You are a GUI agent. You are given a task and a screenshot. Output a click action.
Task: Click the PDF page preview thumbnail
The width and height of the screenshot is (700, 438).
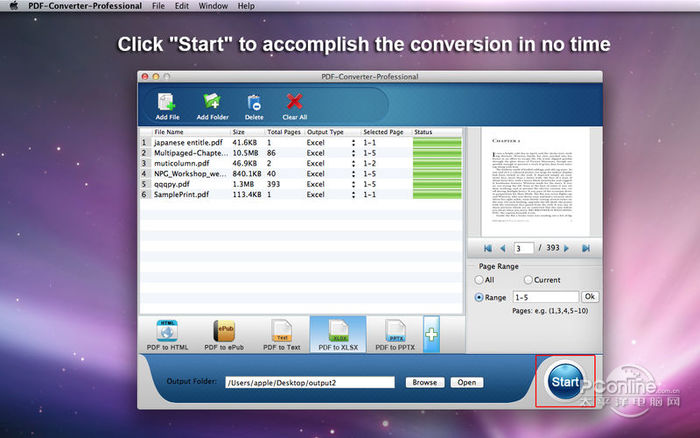[535, 182]
